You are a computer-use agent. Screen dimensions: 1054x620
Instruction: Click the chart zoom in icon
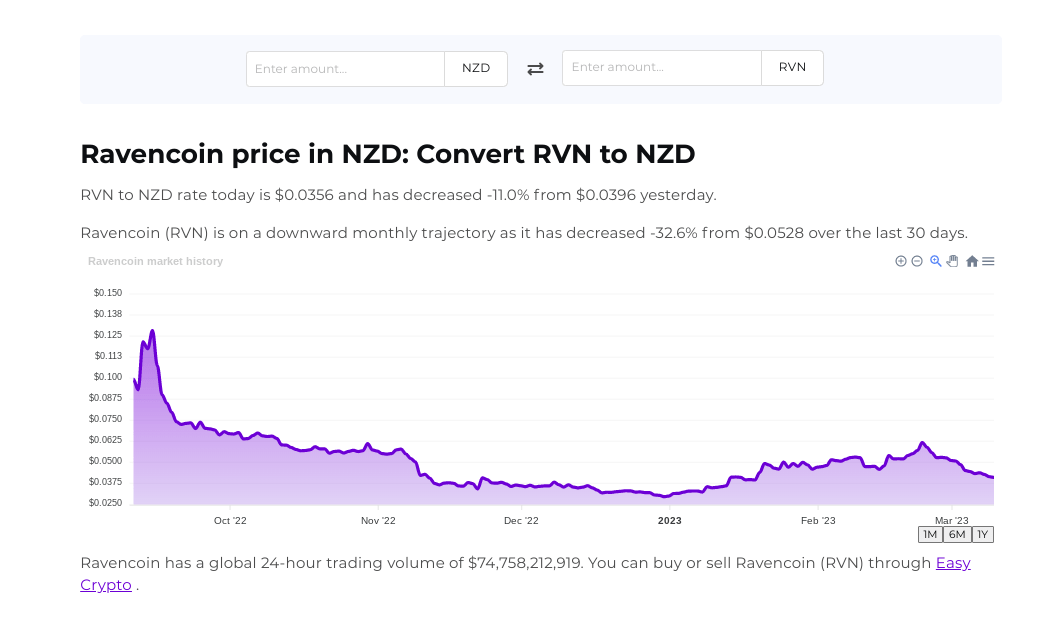coord(901,261)
